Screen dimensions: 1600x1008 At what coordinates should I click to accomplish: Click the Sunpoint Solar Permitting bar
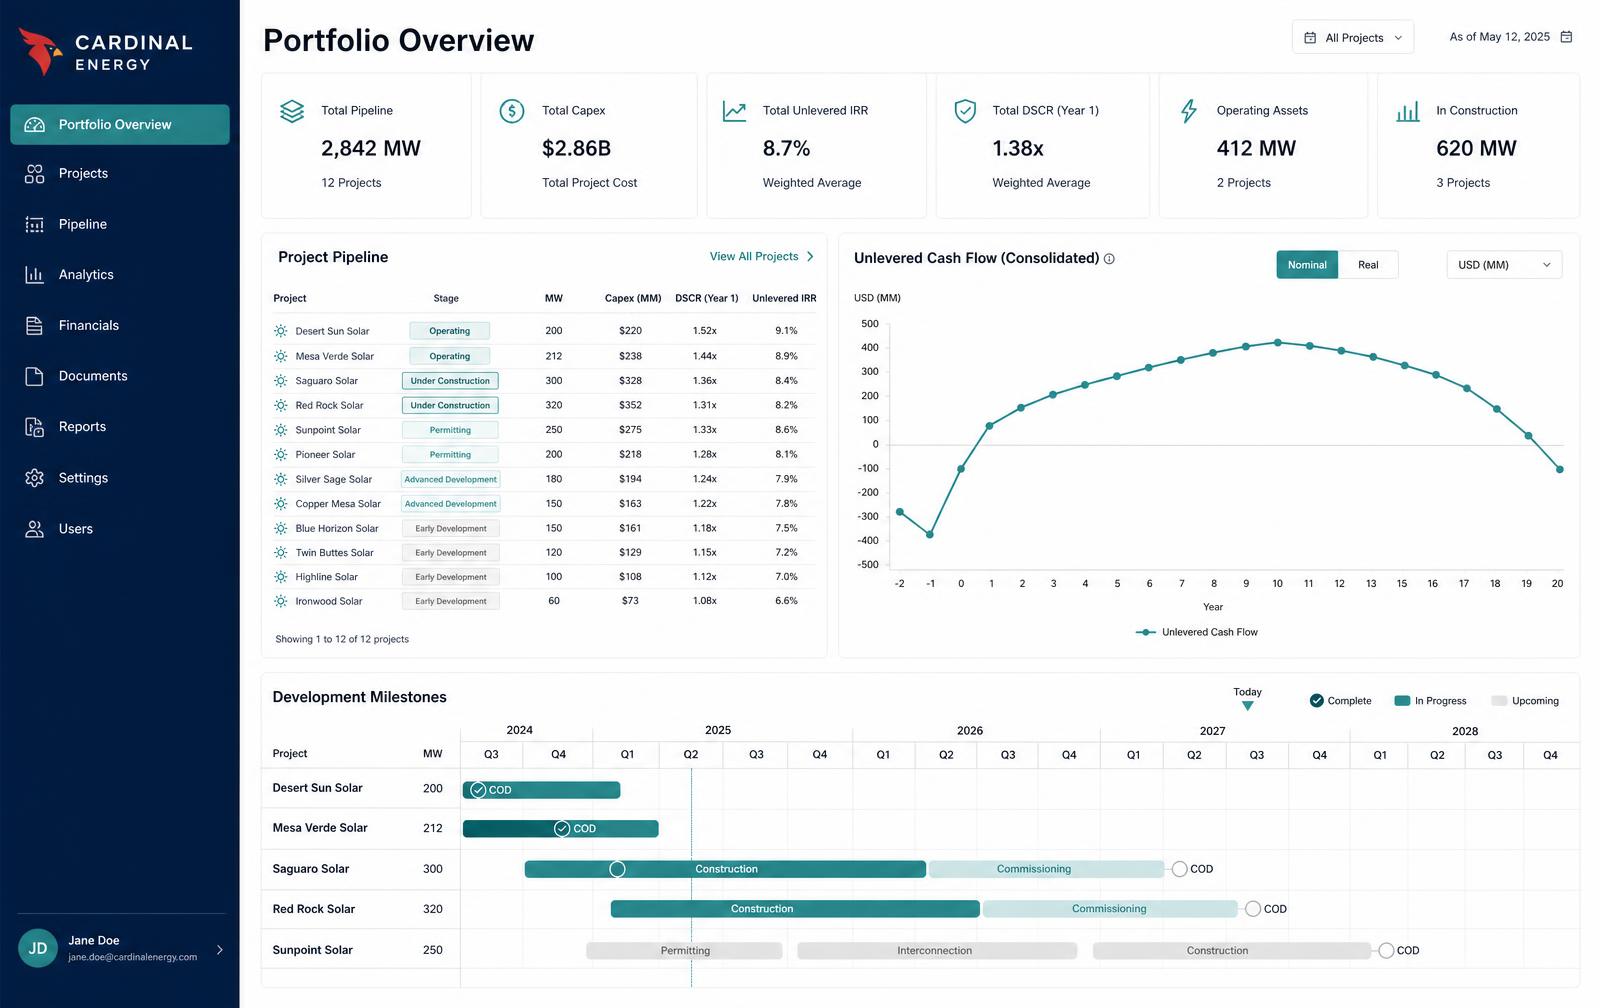point(685,951)
